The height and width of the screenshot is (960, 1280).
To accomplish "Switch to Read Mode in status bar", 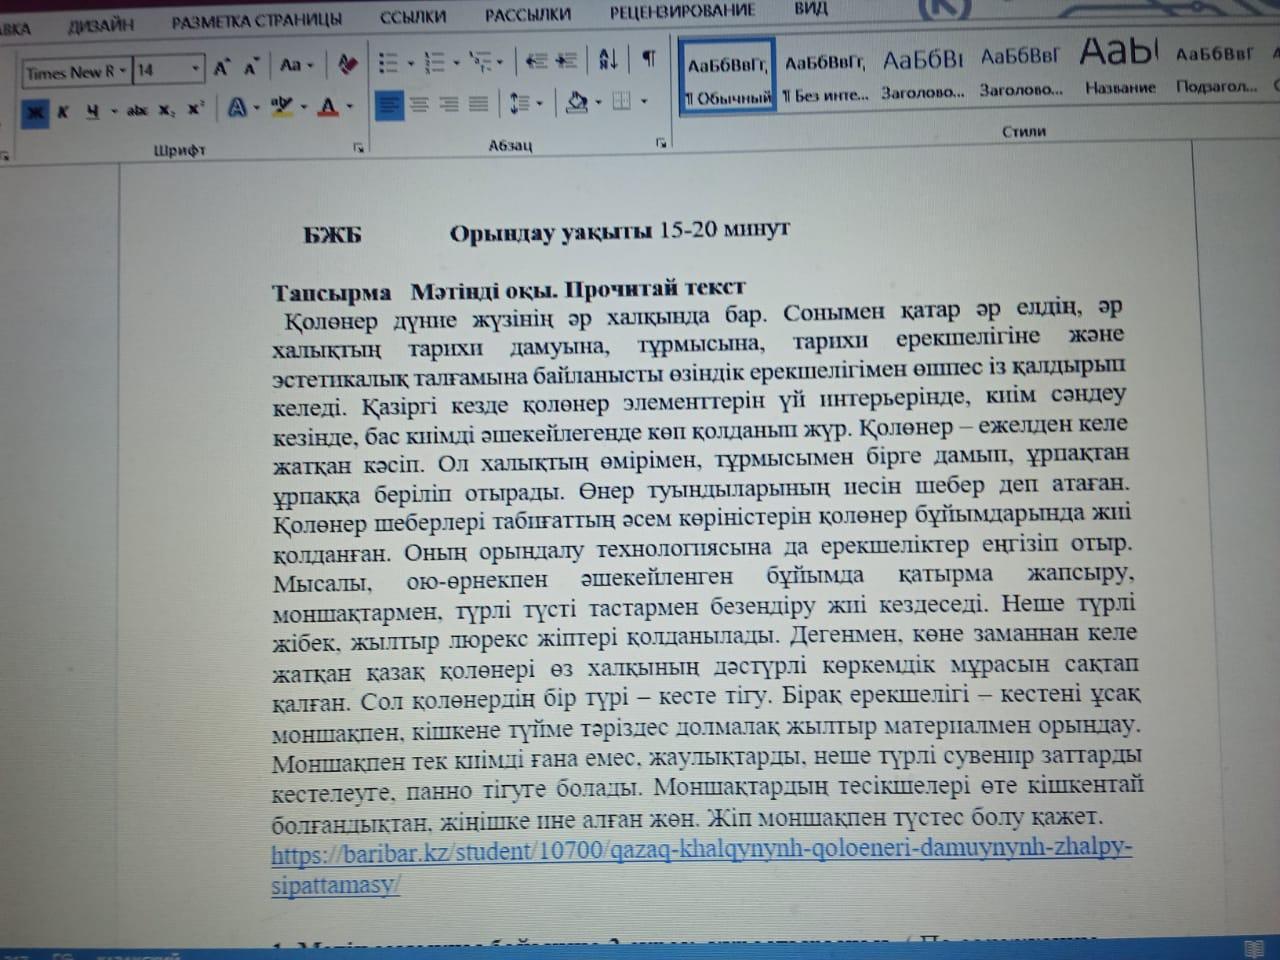I will [1254, 948].
